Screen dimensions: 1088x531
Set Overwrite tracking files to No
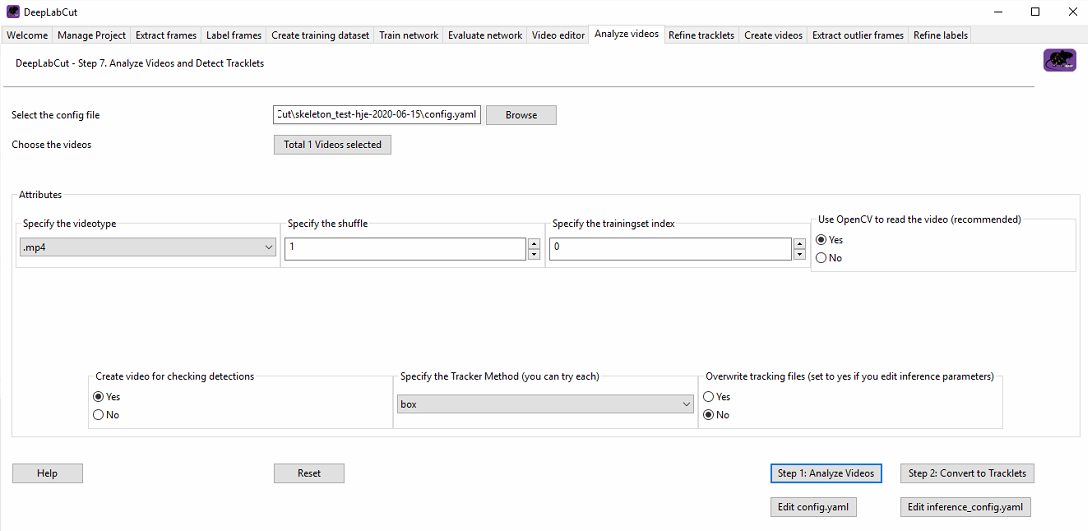pyautogui.click(x=708, y=415)
